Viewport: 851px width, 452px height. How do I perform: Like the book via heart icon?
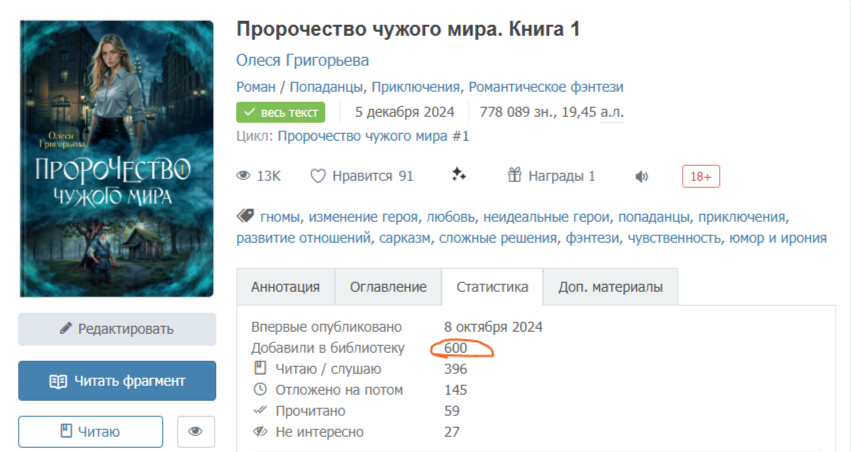(317, 176)
